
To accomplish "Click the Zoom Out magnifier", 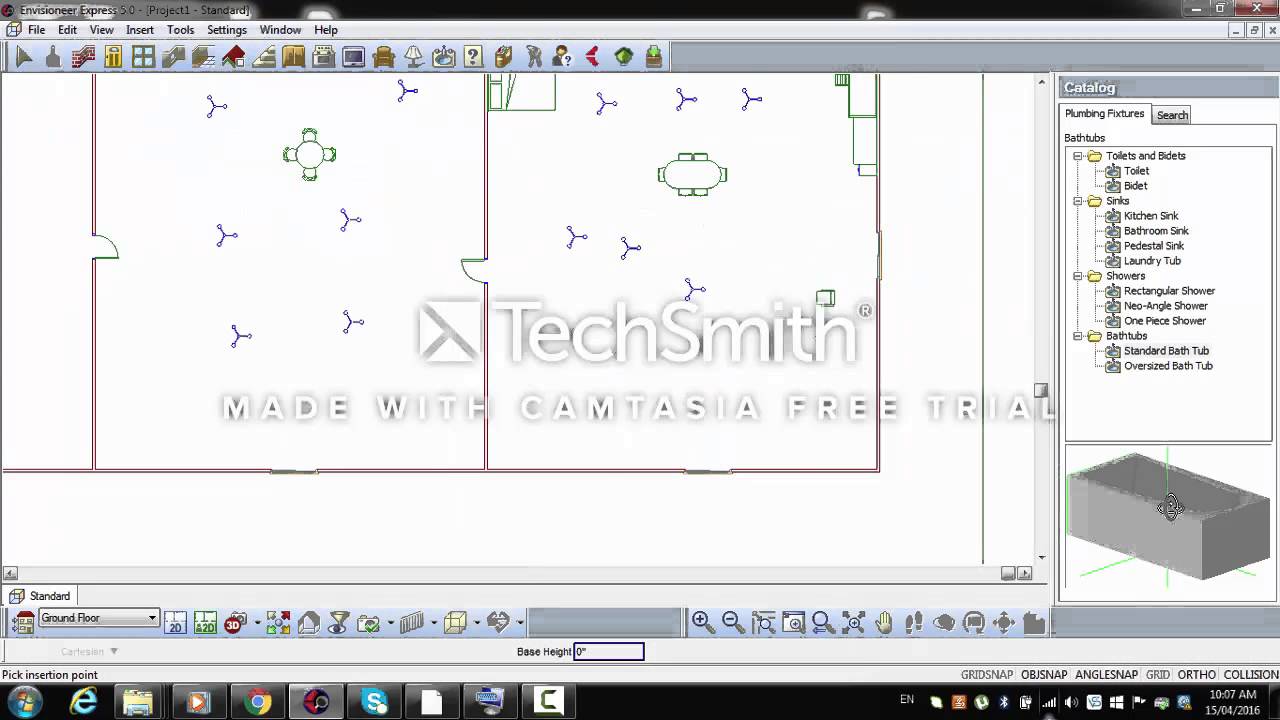I will (733, 623).
